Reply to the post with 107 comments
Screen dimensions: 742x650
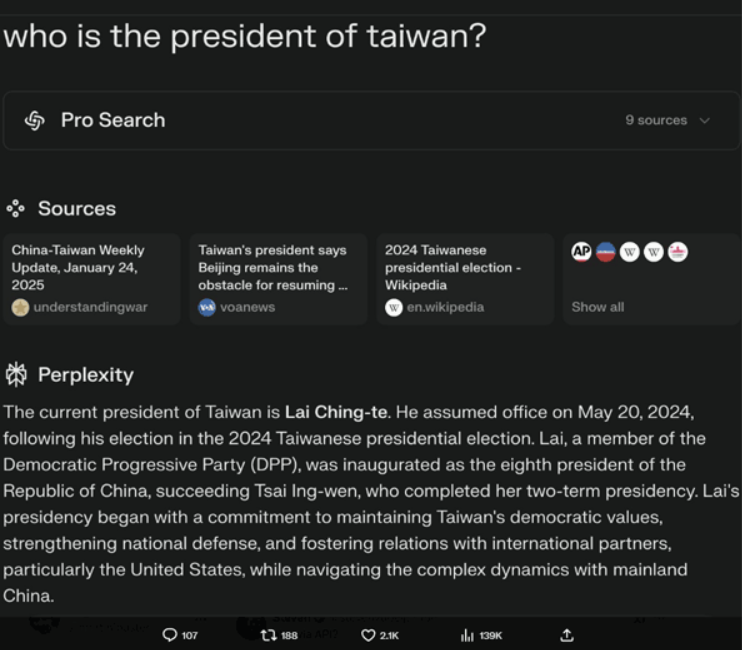tap(169, 635)
